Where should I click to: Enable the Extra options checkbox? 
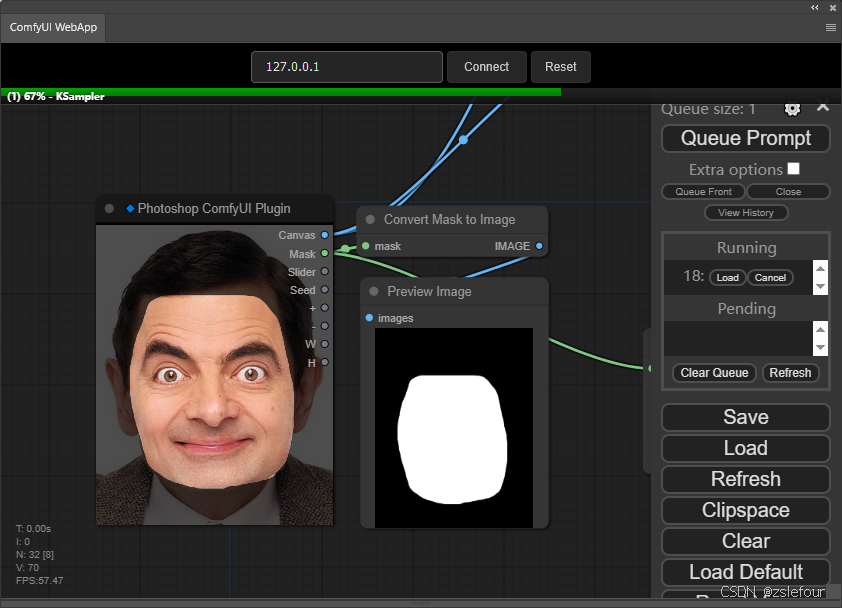(x=794, y=169)
